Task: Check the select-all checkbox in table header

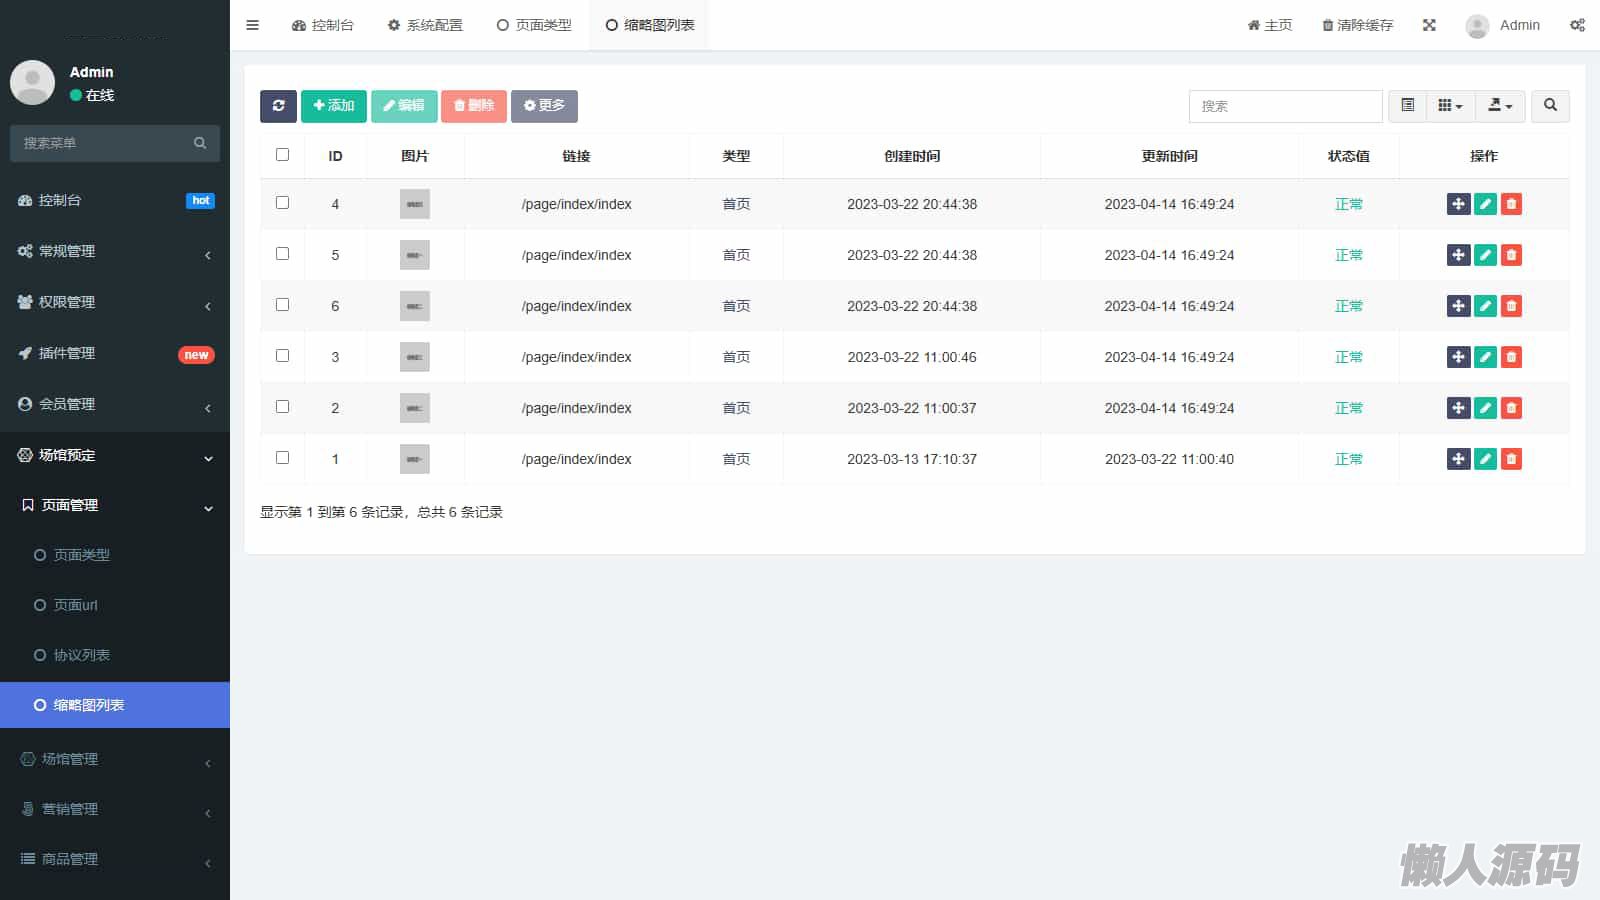Action: [282, 155]
